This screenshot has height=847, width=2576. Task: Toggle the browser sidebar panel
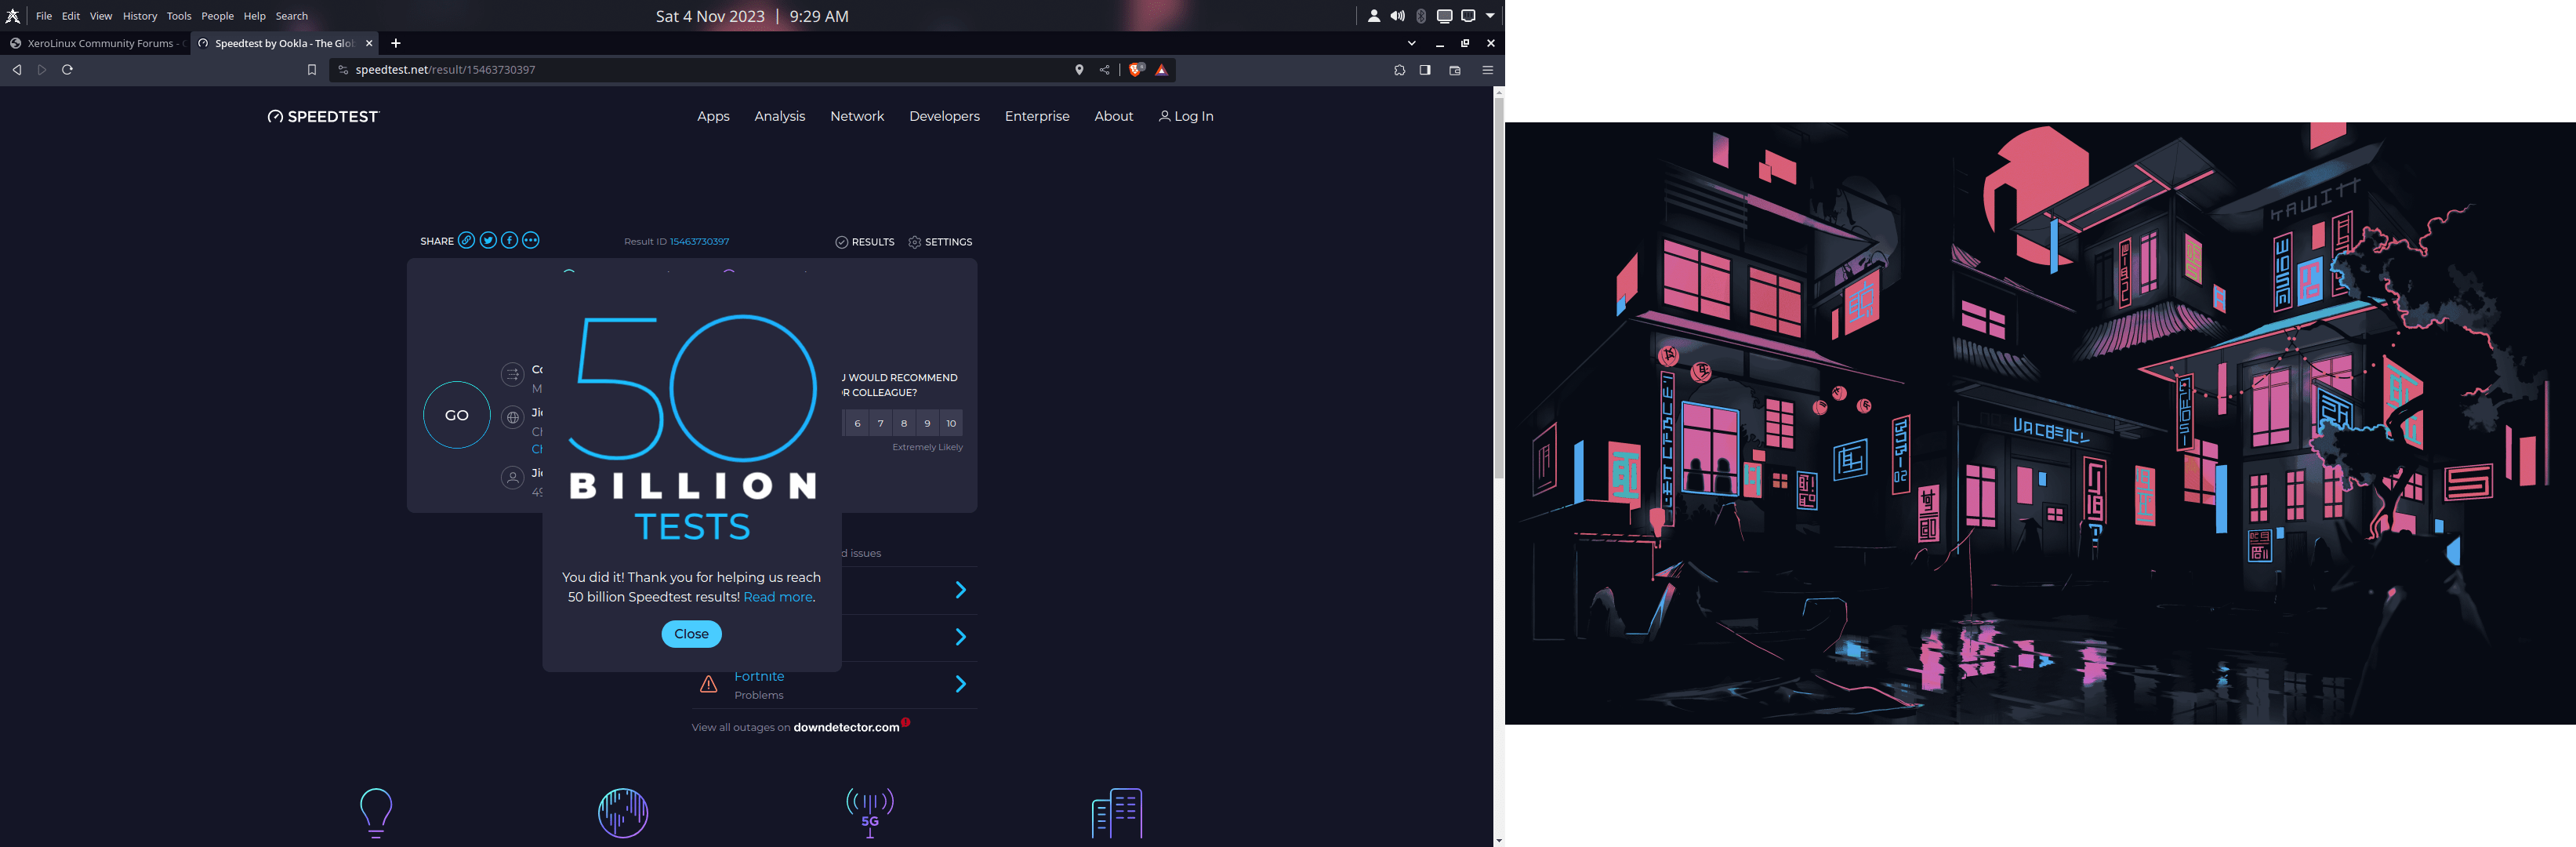(1425, 70)
